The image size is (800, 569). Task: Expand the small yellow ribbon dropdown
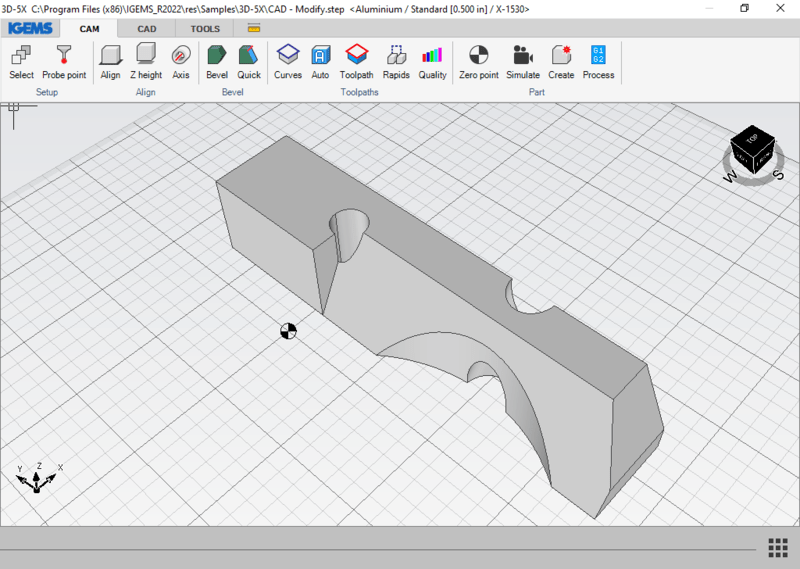[x=254, y=29]
